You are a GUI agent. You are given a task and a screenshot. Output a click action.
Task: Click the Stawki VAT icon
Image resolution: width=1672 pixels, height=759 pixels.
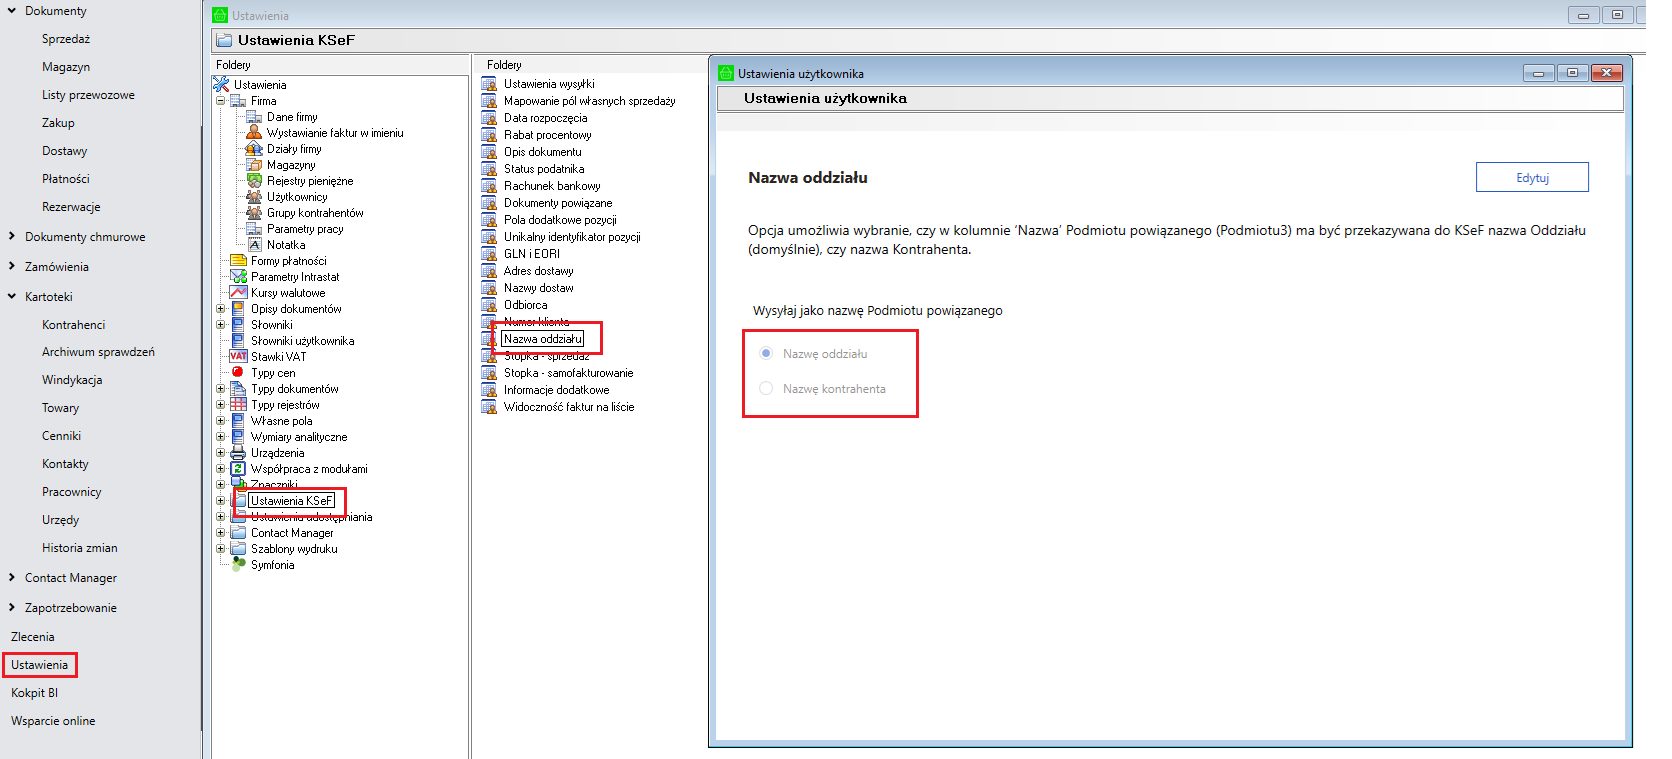(238, 357)
